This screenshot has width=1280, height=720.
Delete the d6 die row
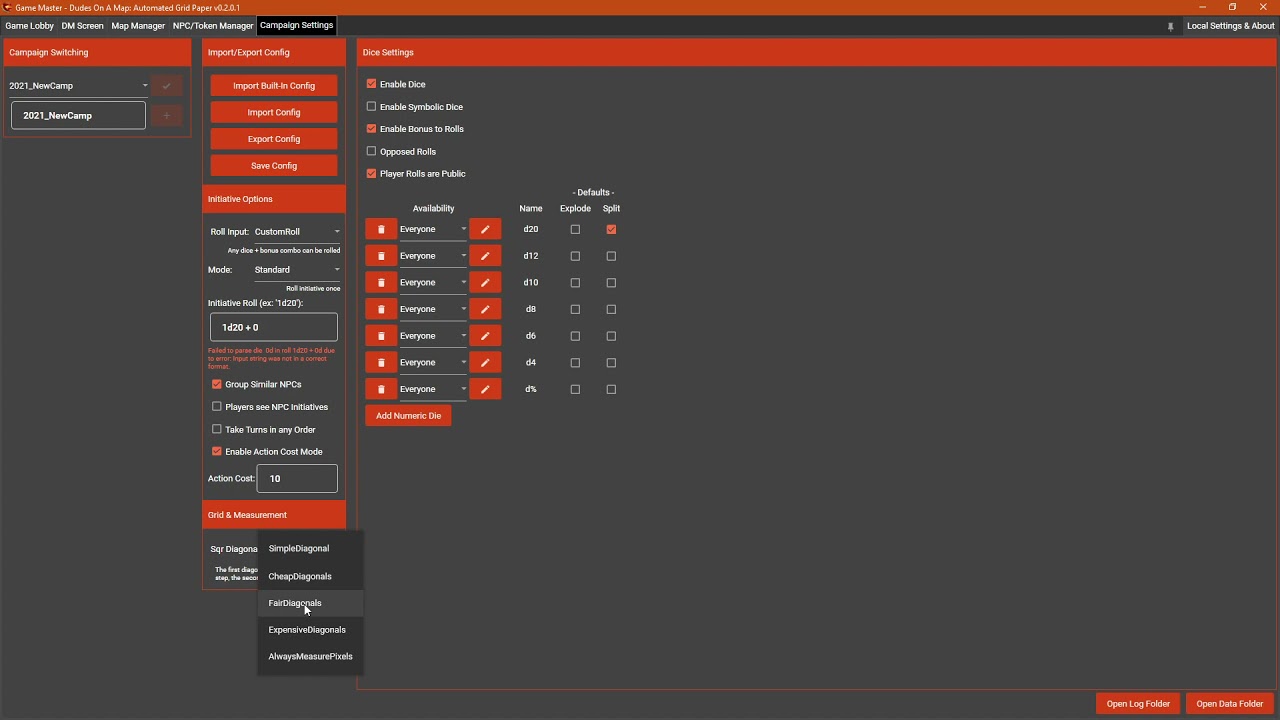click(380, 336)
